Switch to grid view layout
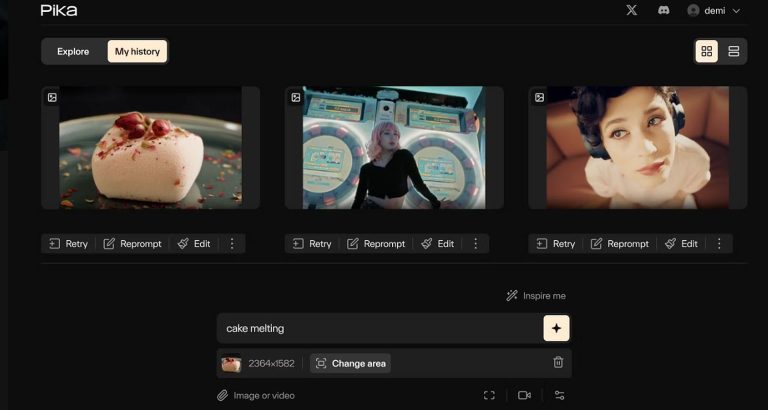 pyautogui.click(x=707, y=51)
